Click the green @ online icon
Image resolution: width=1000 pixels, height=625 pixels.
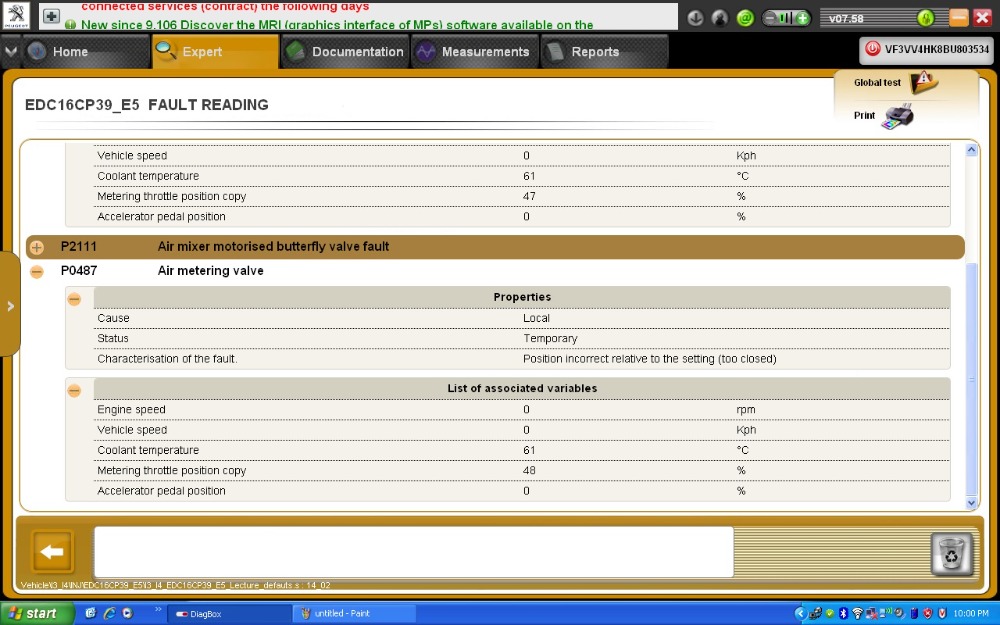tap(745, 18)
